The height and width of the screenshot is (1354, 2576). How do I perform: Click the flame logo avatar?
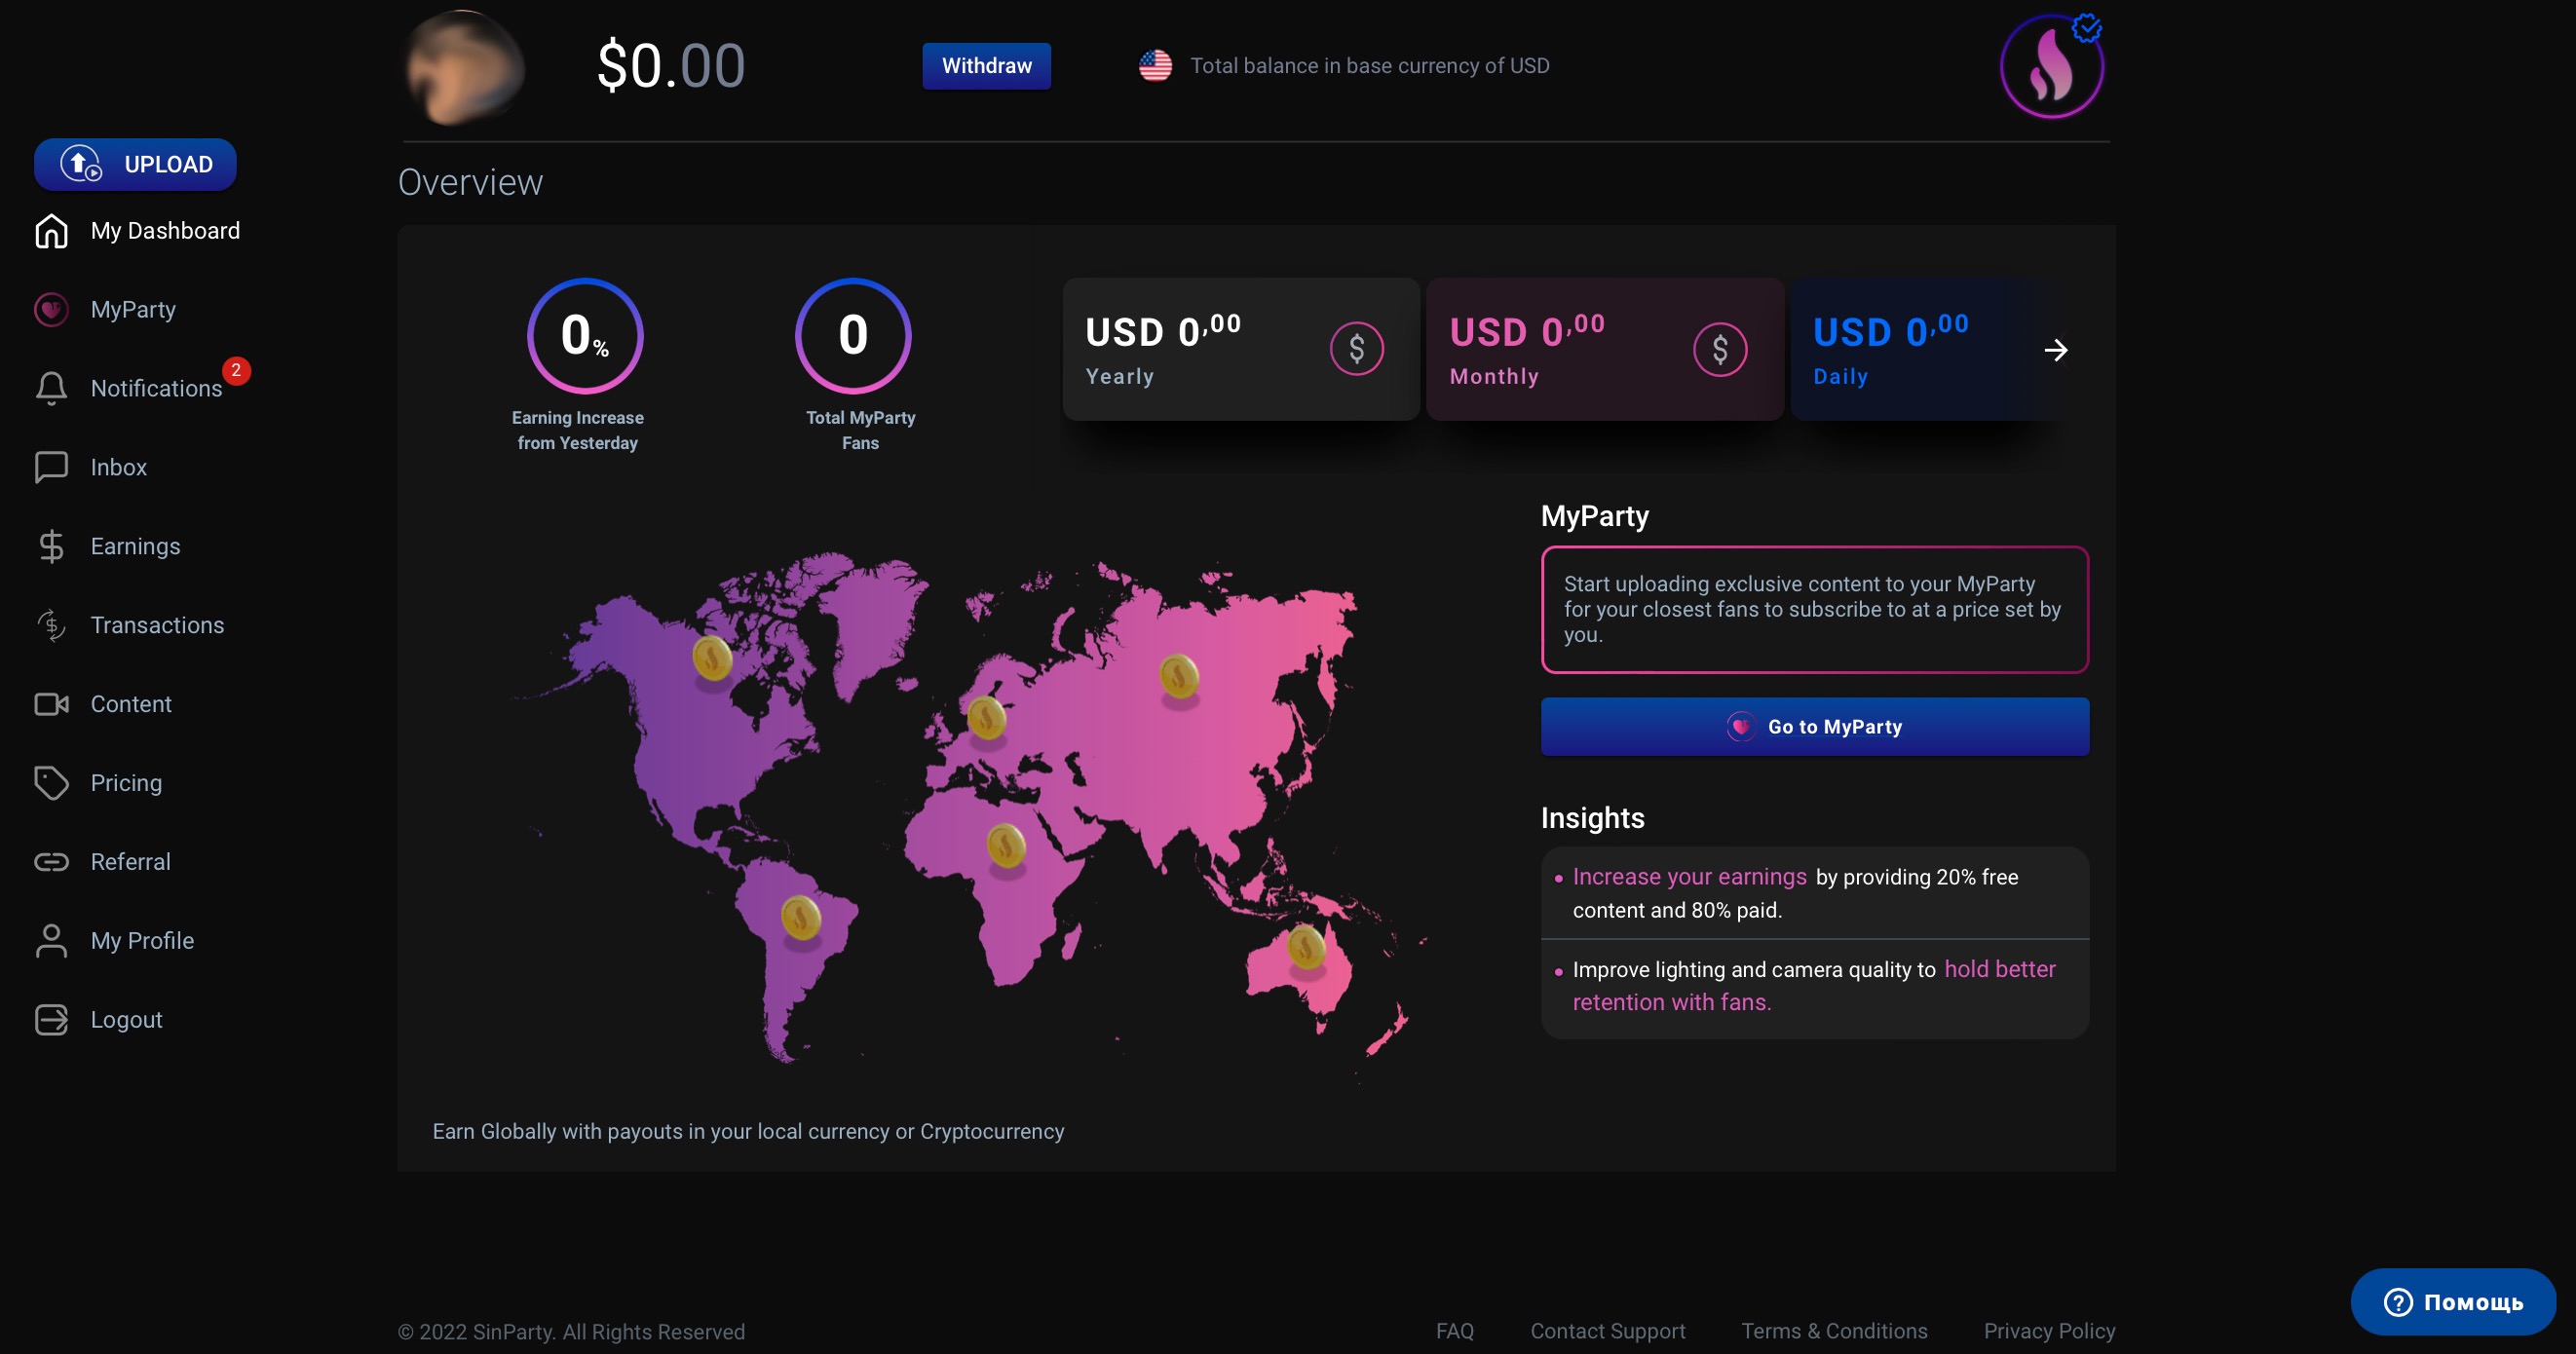click(x=2051, y=66)
